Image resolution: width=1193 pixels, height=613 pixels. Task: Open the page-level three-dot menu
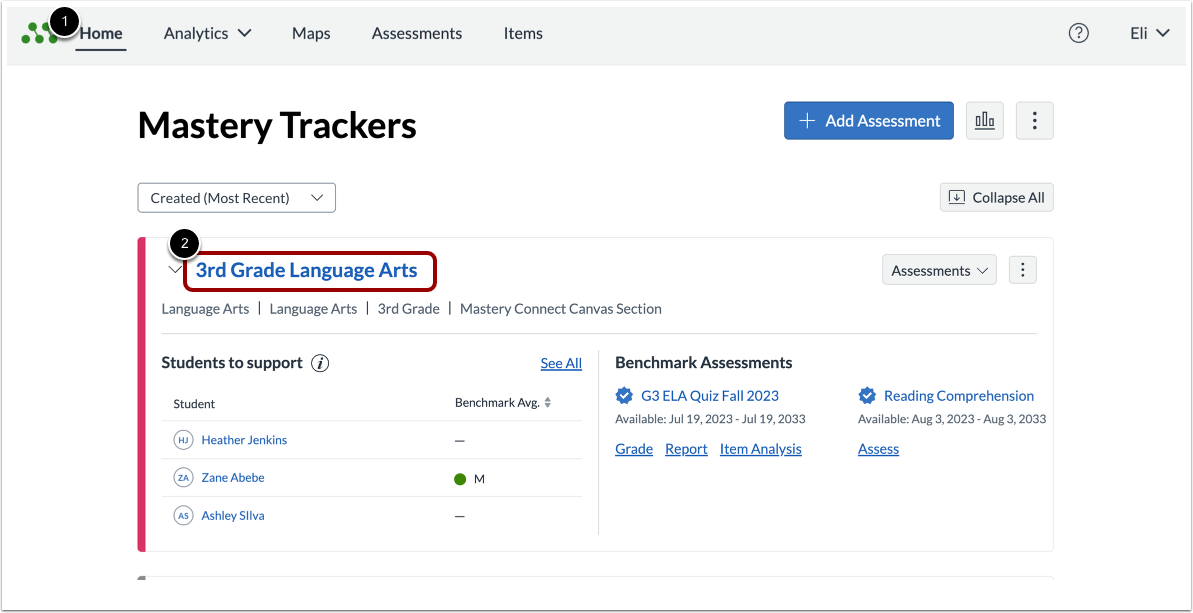point(1034,120)
